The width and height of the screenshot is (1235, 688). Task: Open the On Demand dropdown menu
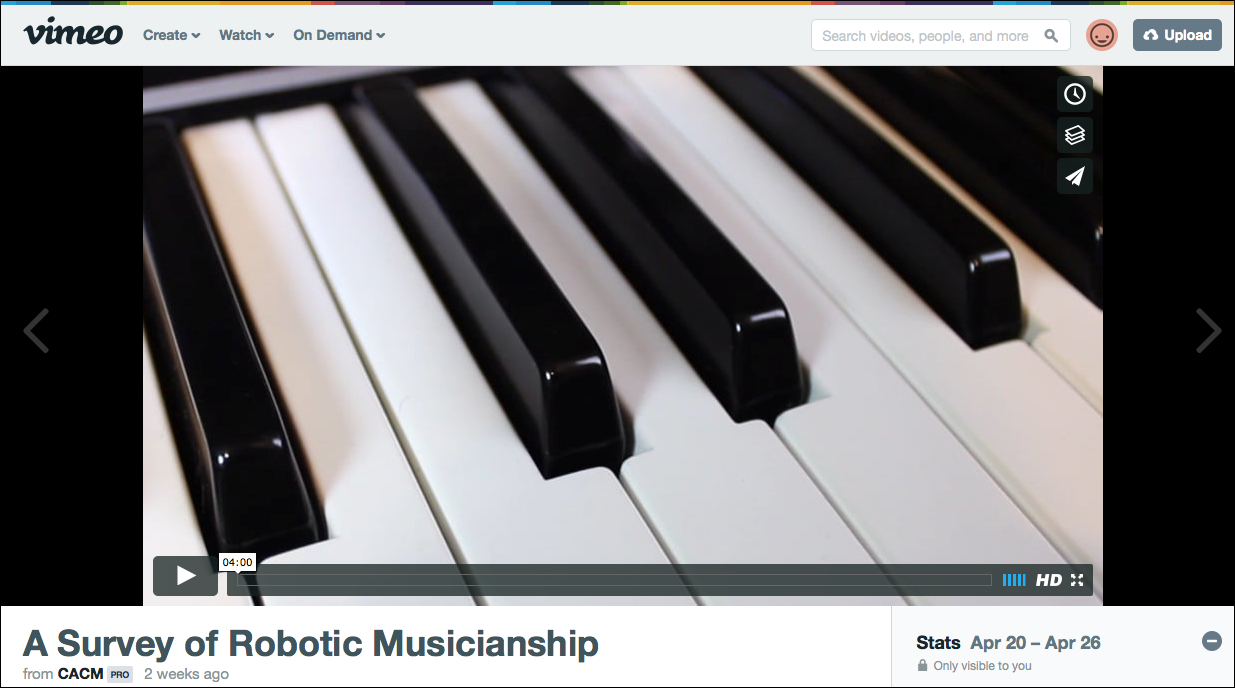(x=339, y=35)
